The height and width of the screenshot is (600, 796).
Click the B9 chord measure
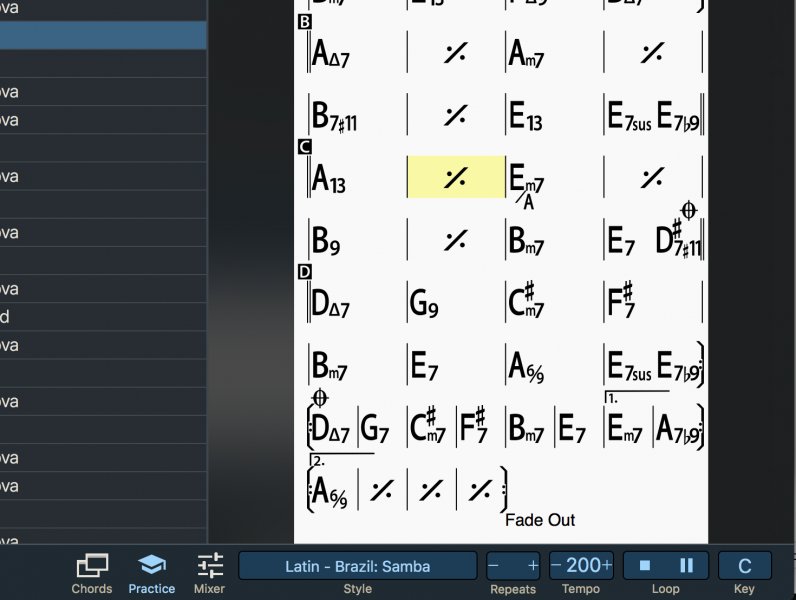[x=325, y=241]
